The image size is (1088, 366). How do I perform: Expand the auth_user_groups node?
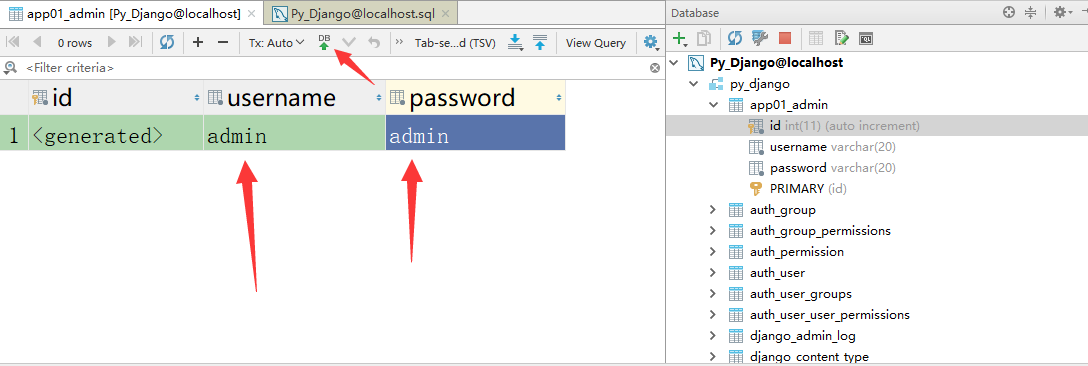point(713,294)
